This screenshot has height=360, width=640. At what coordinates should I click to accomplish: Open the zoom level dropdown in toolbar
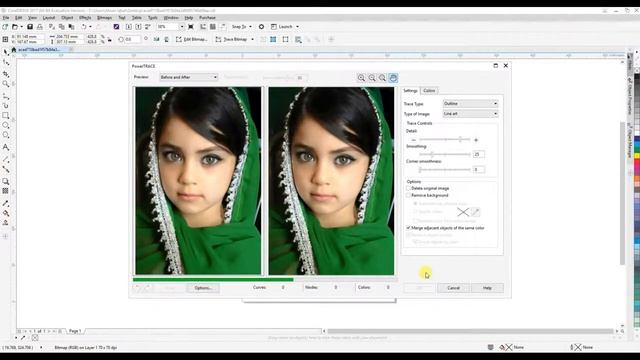tap(182, 27)
